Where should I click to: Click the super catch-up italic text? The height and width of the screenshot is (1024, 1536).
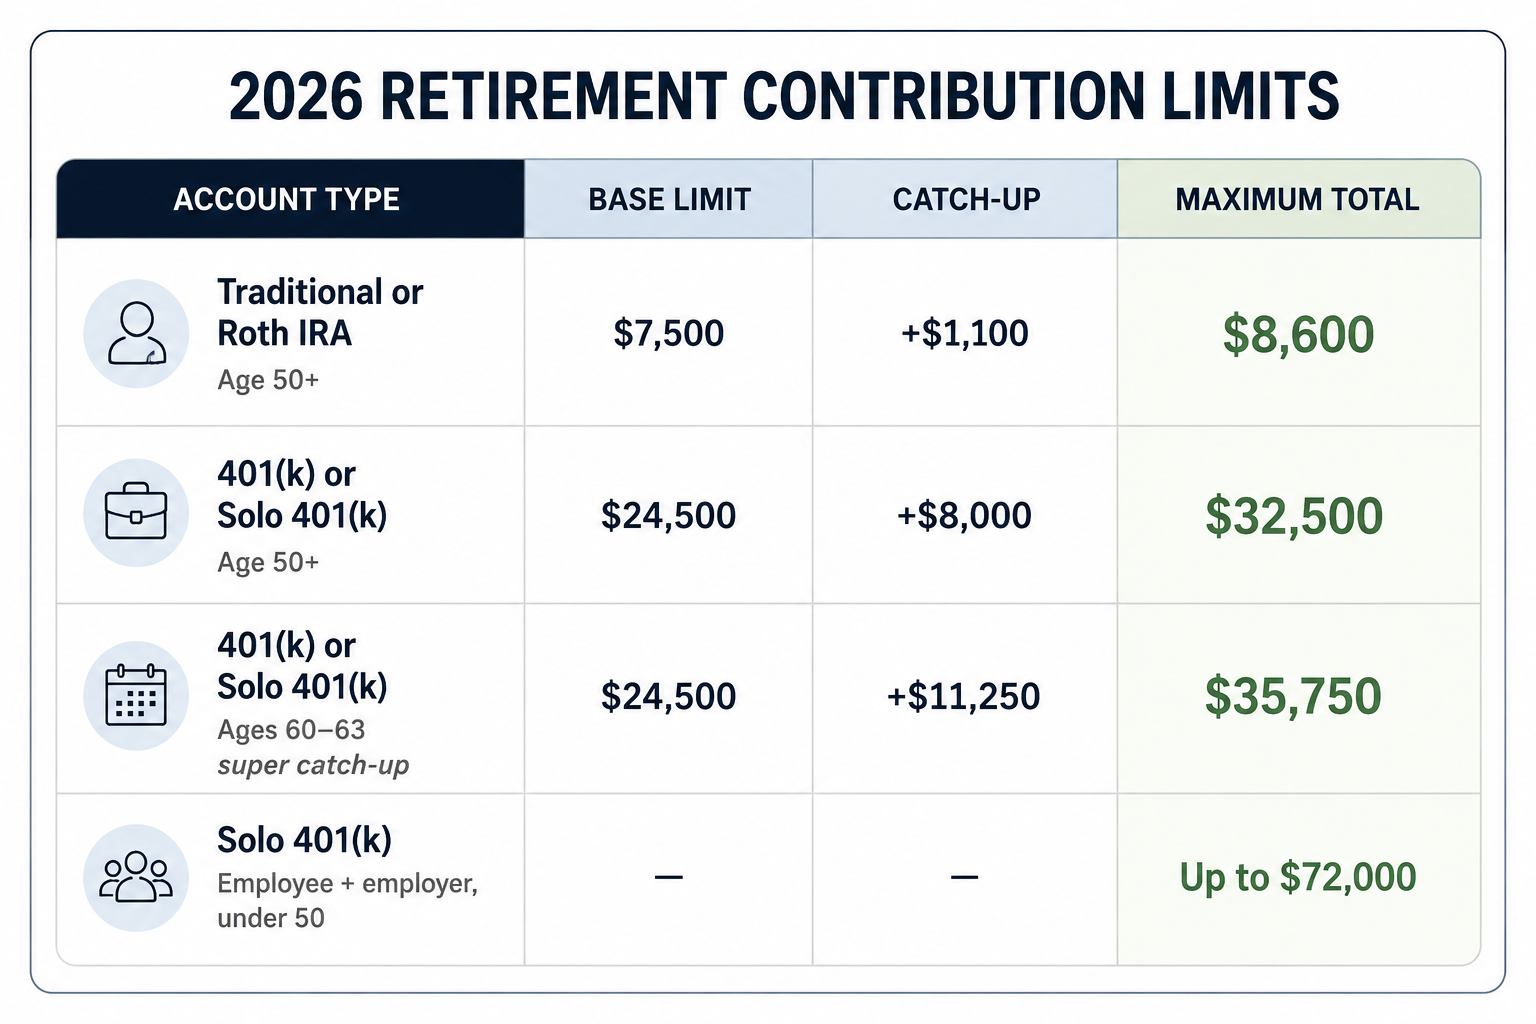(x=313, y=765)
